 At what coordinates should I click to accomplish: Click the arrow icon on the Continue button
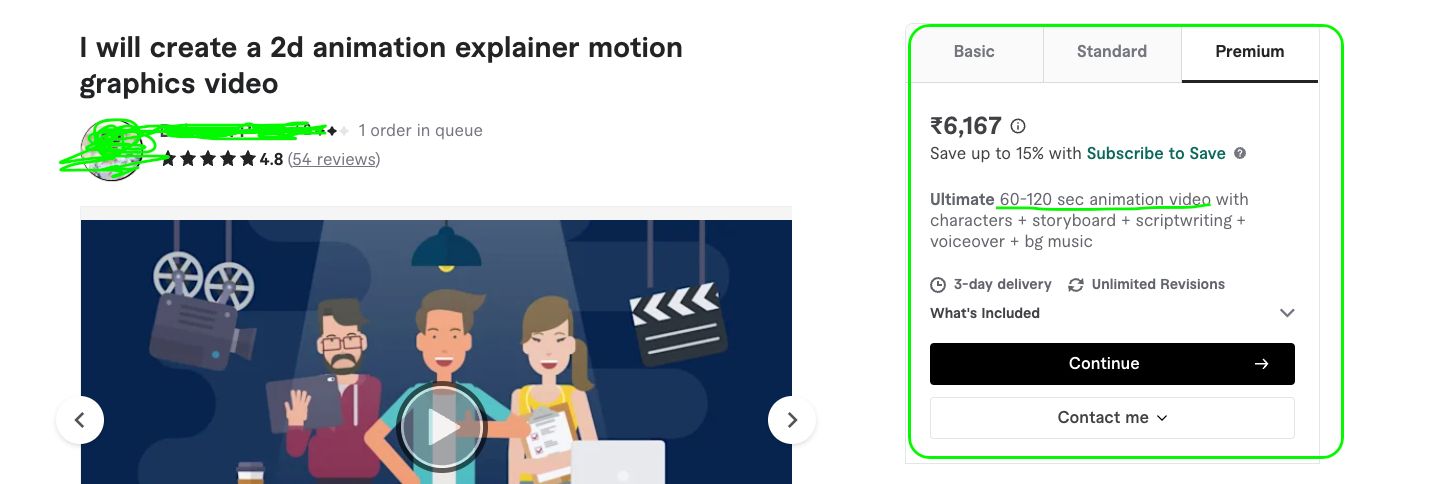click(1261, 364)
